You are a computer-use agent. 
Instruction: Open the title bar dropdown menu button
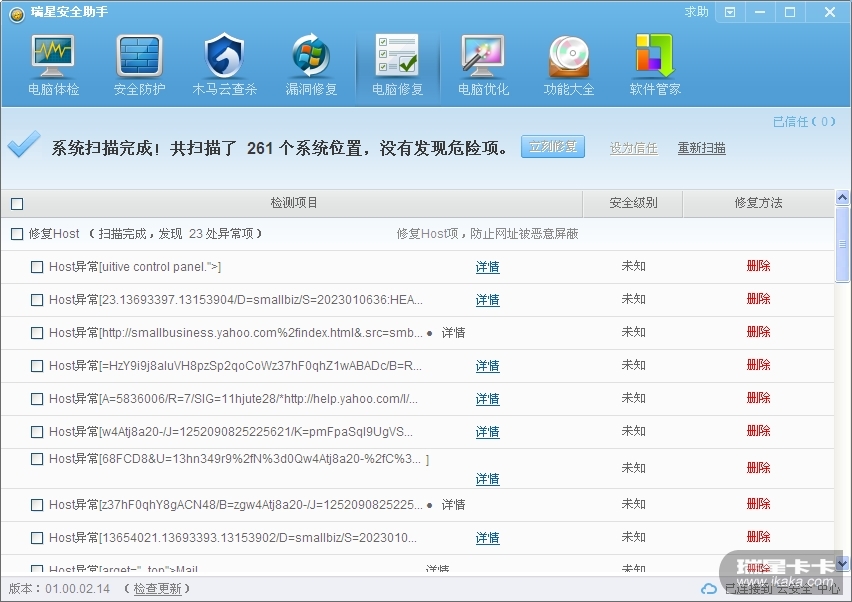tap(730, 12)
